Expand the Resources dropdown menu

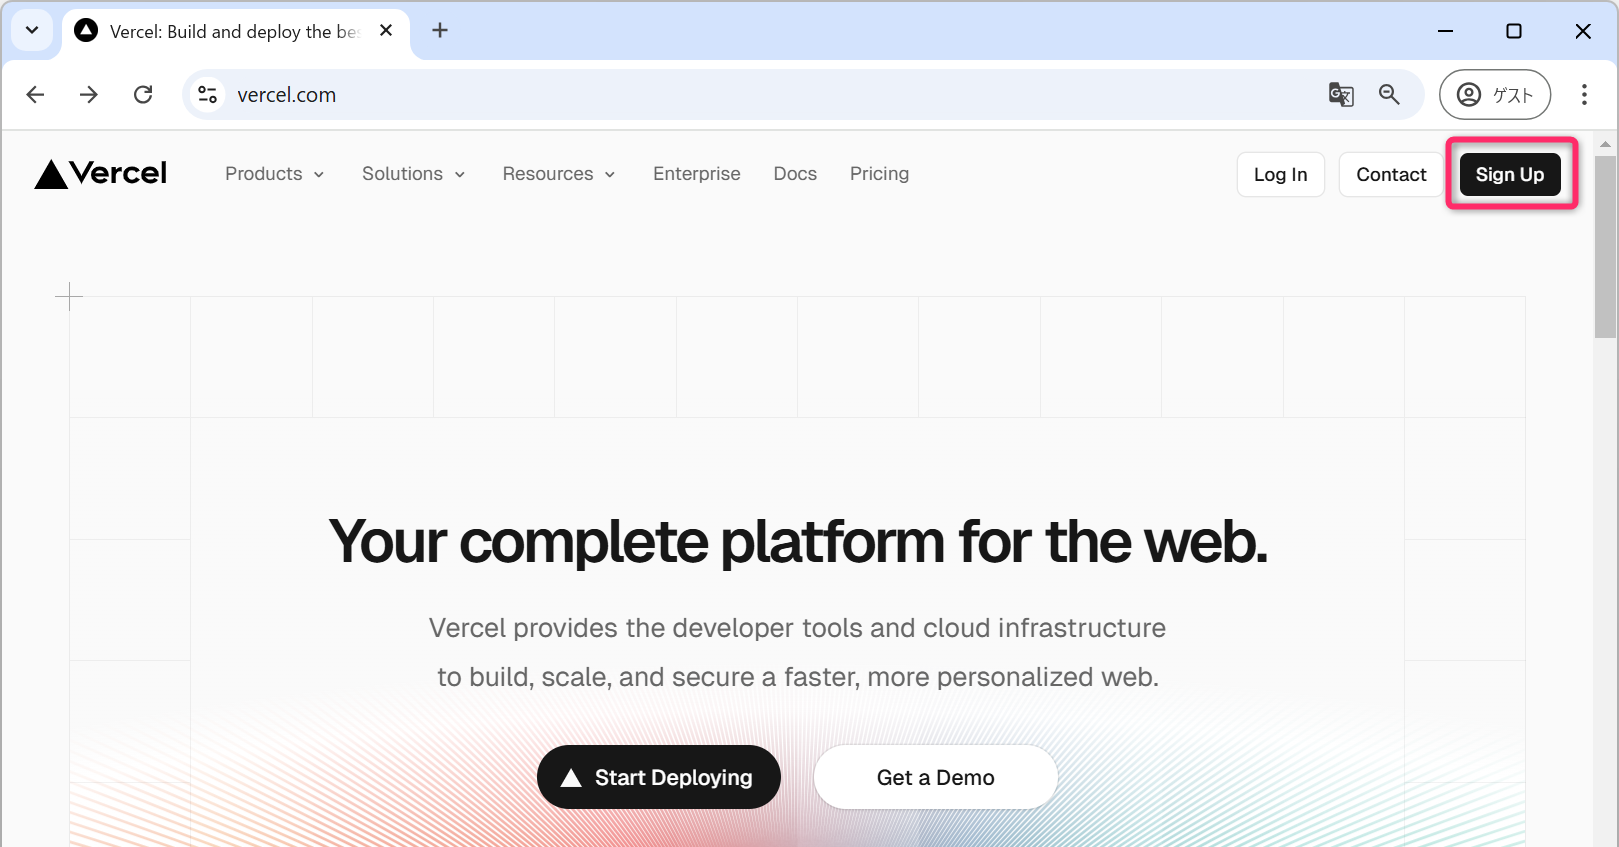pos(558,174)
